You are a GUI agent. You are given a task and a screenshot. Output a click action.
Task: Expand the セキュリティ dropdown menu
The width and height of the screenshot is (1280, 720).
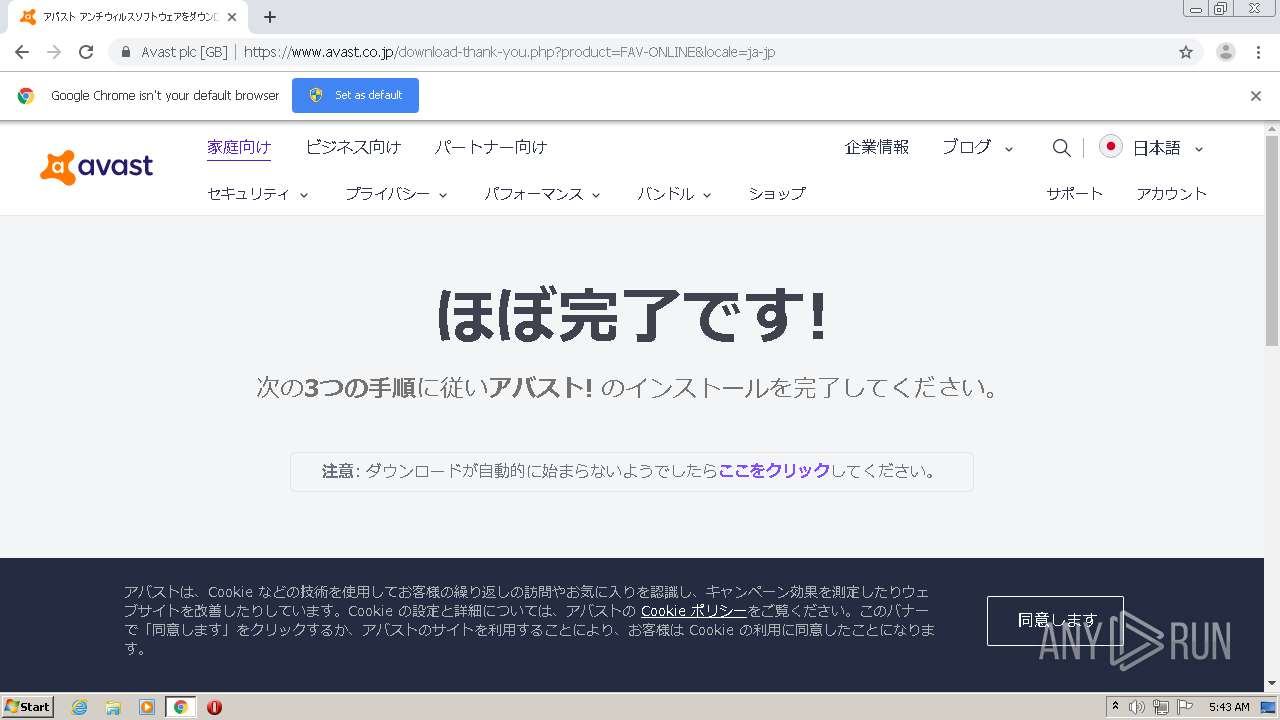pyautogui.click(x=258, y=194)
